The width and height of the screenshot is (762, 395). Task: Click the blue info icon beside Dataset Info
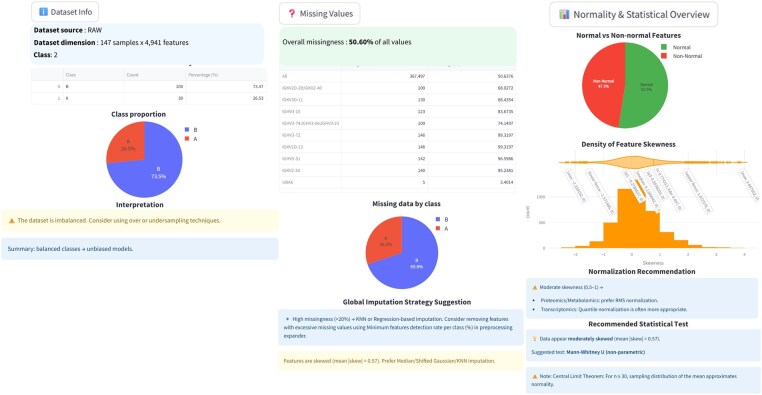43,12
